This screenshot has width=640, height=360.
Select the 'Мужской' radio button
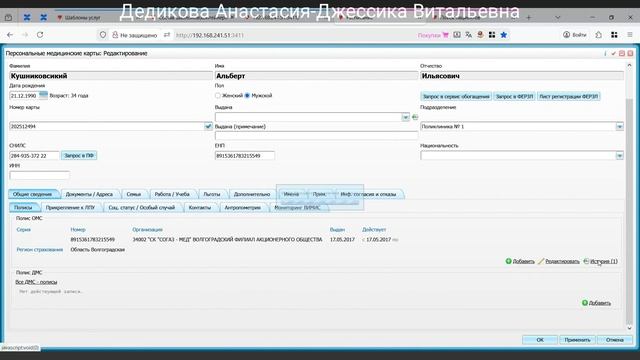pos(247,96)
